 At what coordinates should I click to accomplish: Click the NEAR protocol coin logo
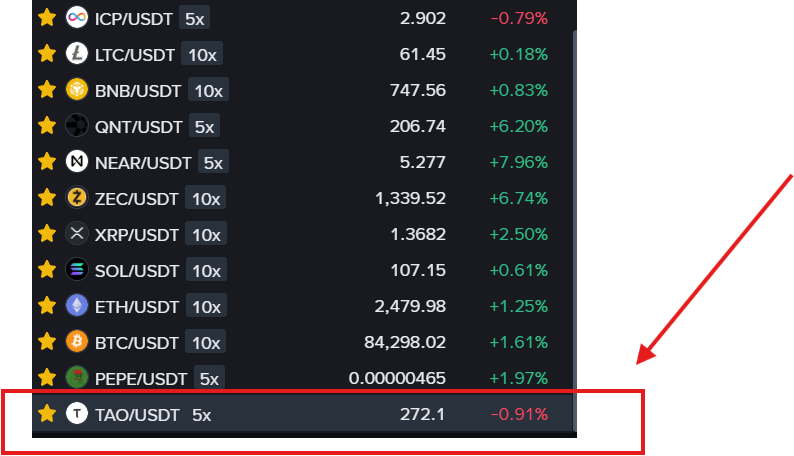(x=77, y=161)
